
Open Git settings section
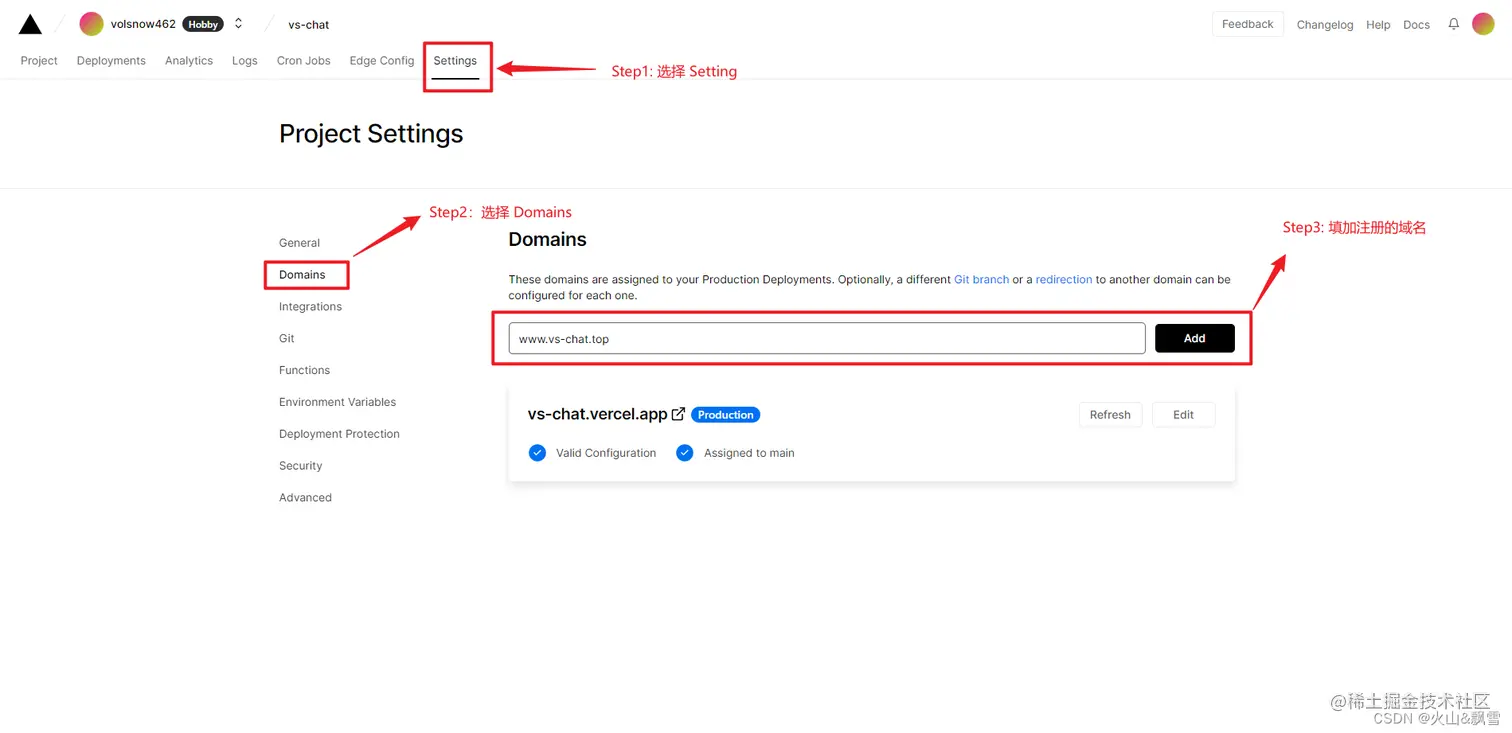[287, 339]
